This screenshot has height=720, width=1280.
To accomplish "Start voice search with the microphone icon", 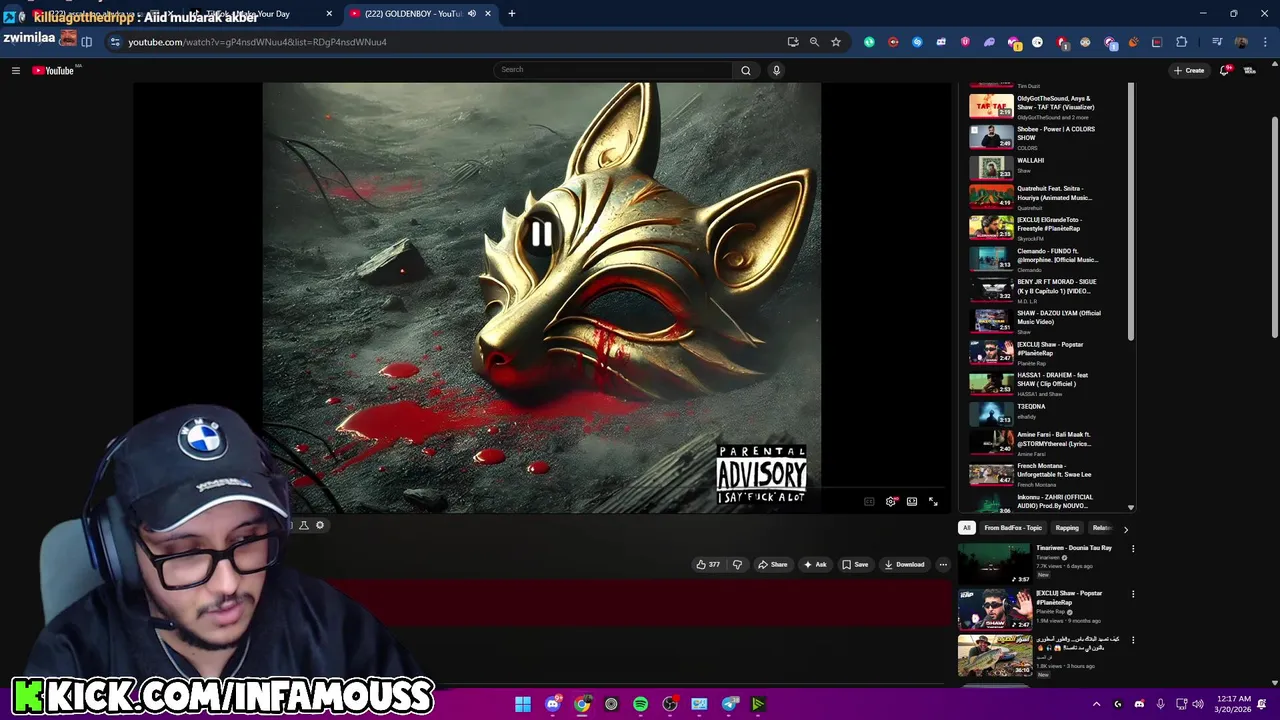I will point(776,70).
